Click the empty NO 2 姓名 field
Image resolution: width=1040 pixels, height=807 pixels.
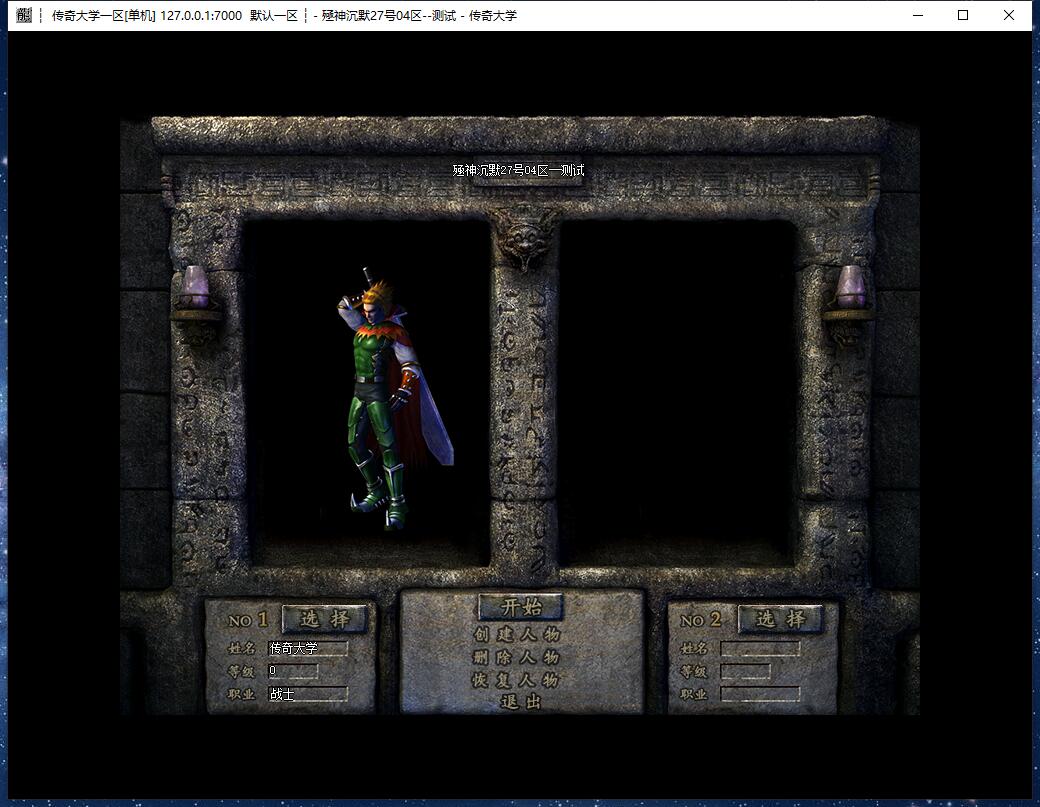(x=761, y=648)
